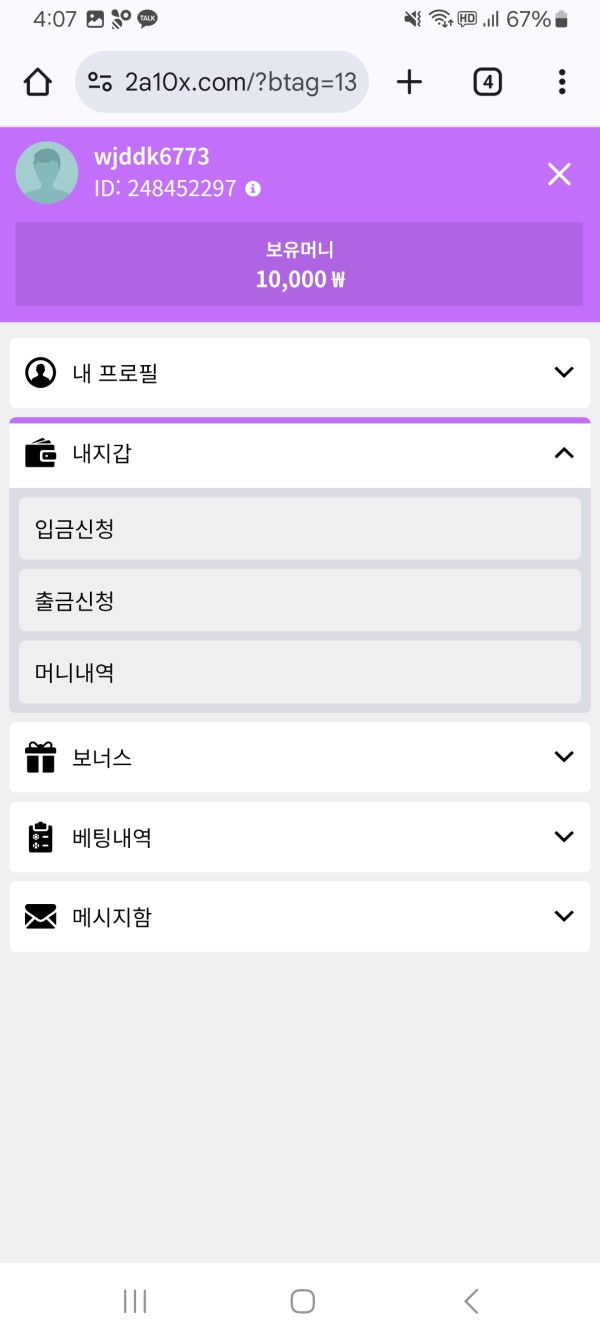Viewport: 600px width, 1338px height.
Task: Open a new tab with plus icon
Action: click(409, 82)
